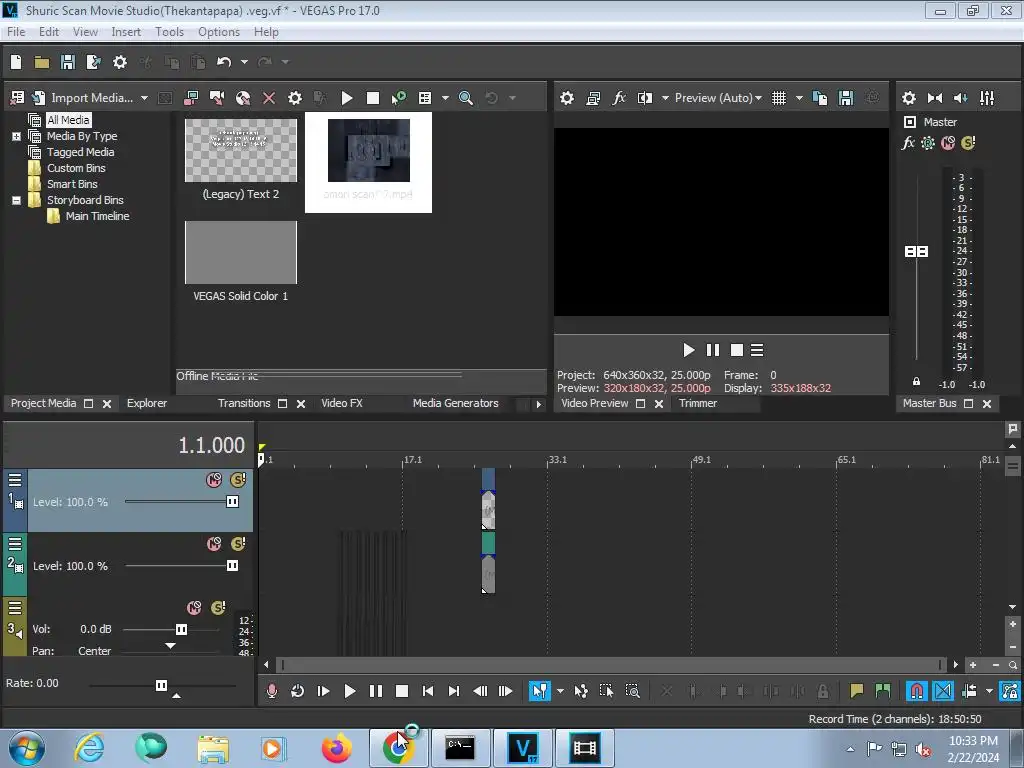Open the File menu
Viewport: 1024px width, 768px height.
[16, 32]
